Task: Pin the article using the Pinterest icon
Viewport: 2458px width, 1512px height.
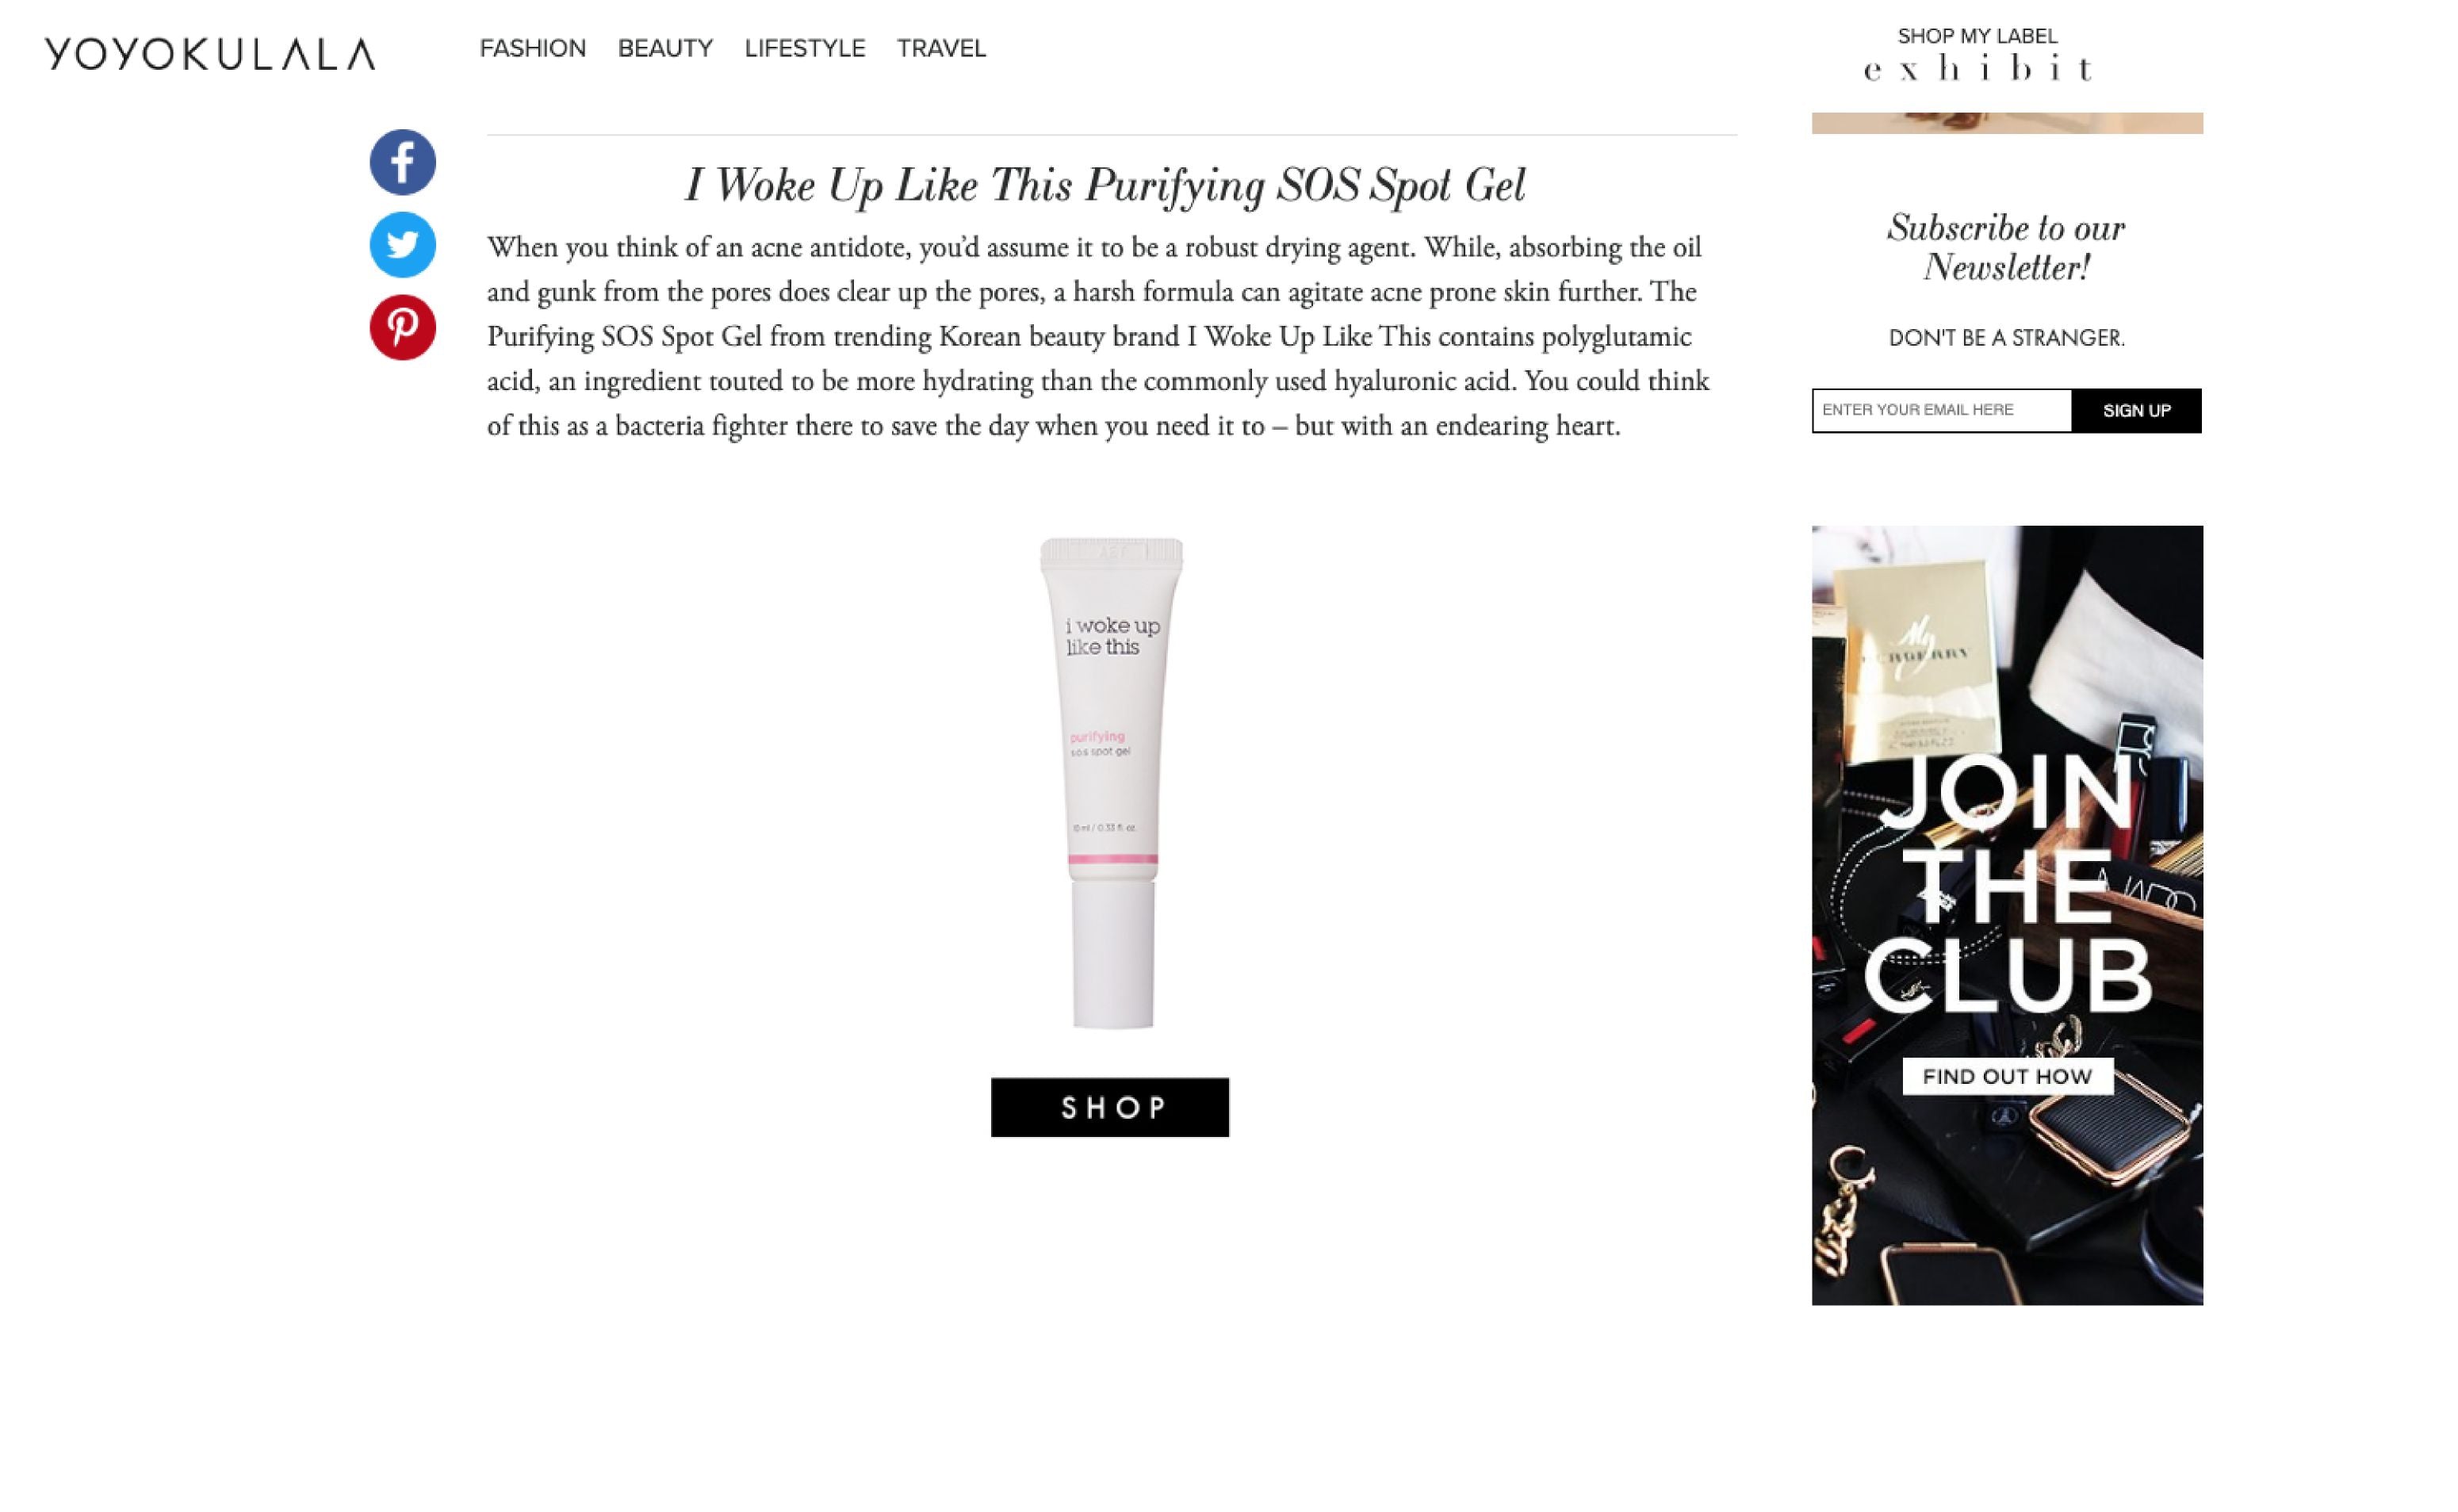Action: pos(403,327)
